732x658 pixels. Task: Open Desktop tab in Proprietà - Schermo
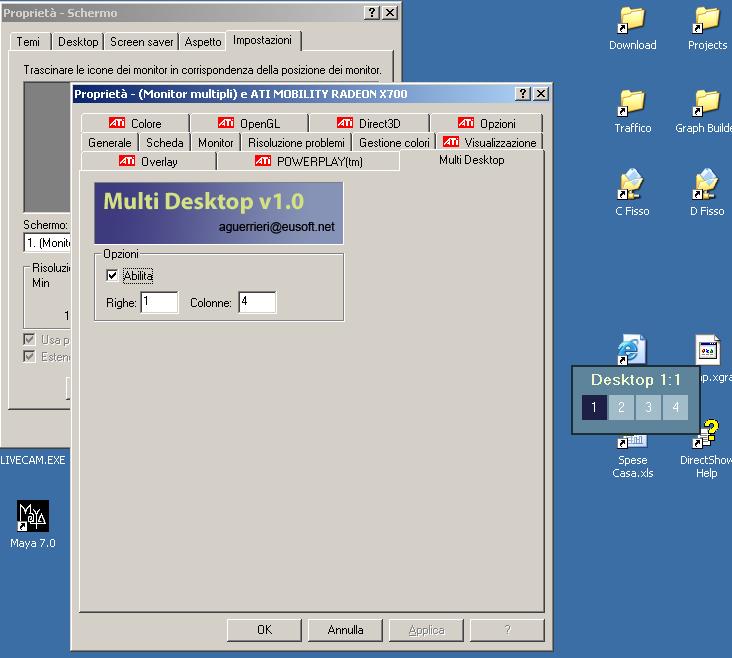(x=78, y=42)
